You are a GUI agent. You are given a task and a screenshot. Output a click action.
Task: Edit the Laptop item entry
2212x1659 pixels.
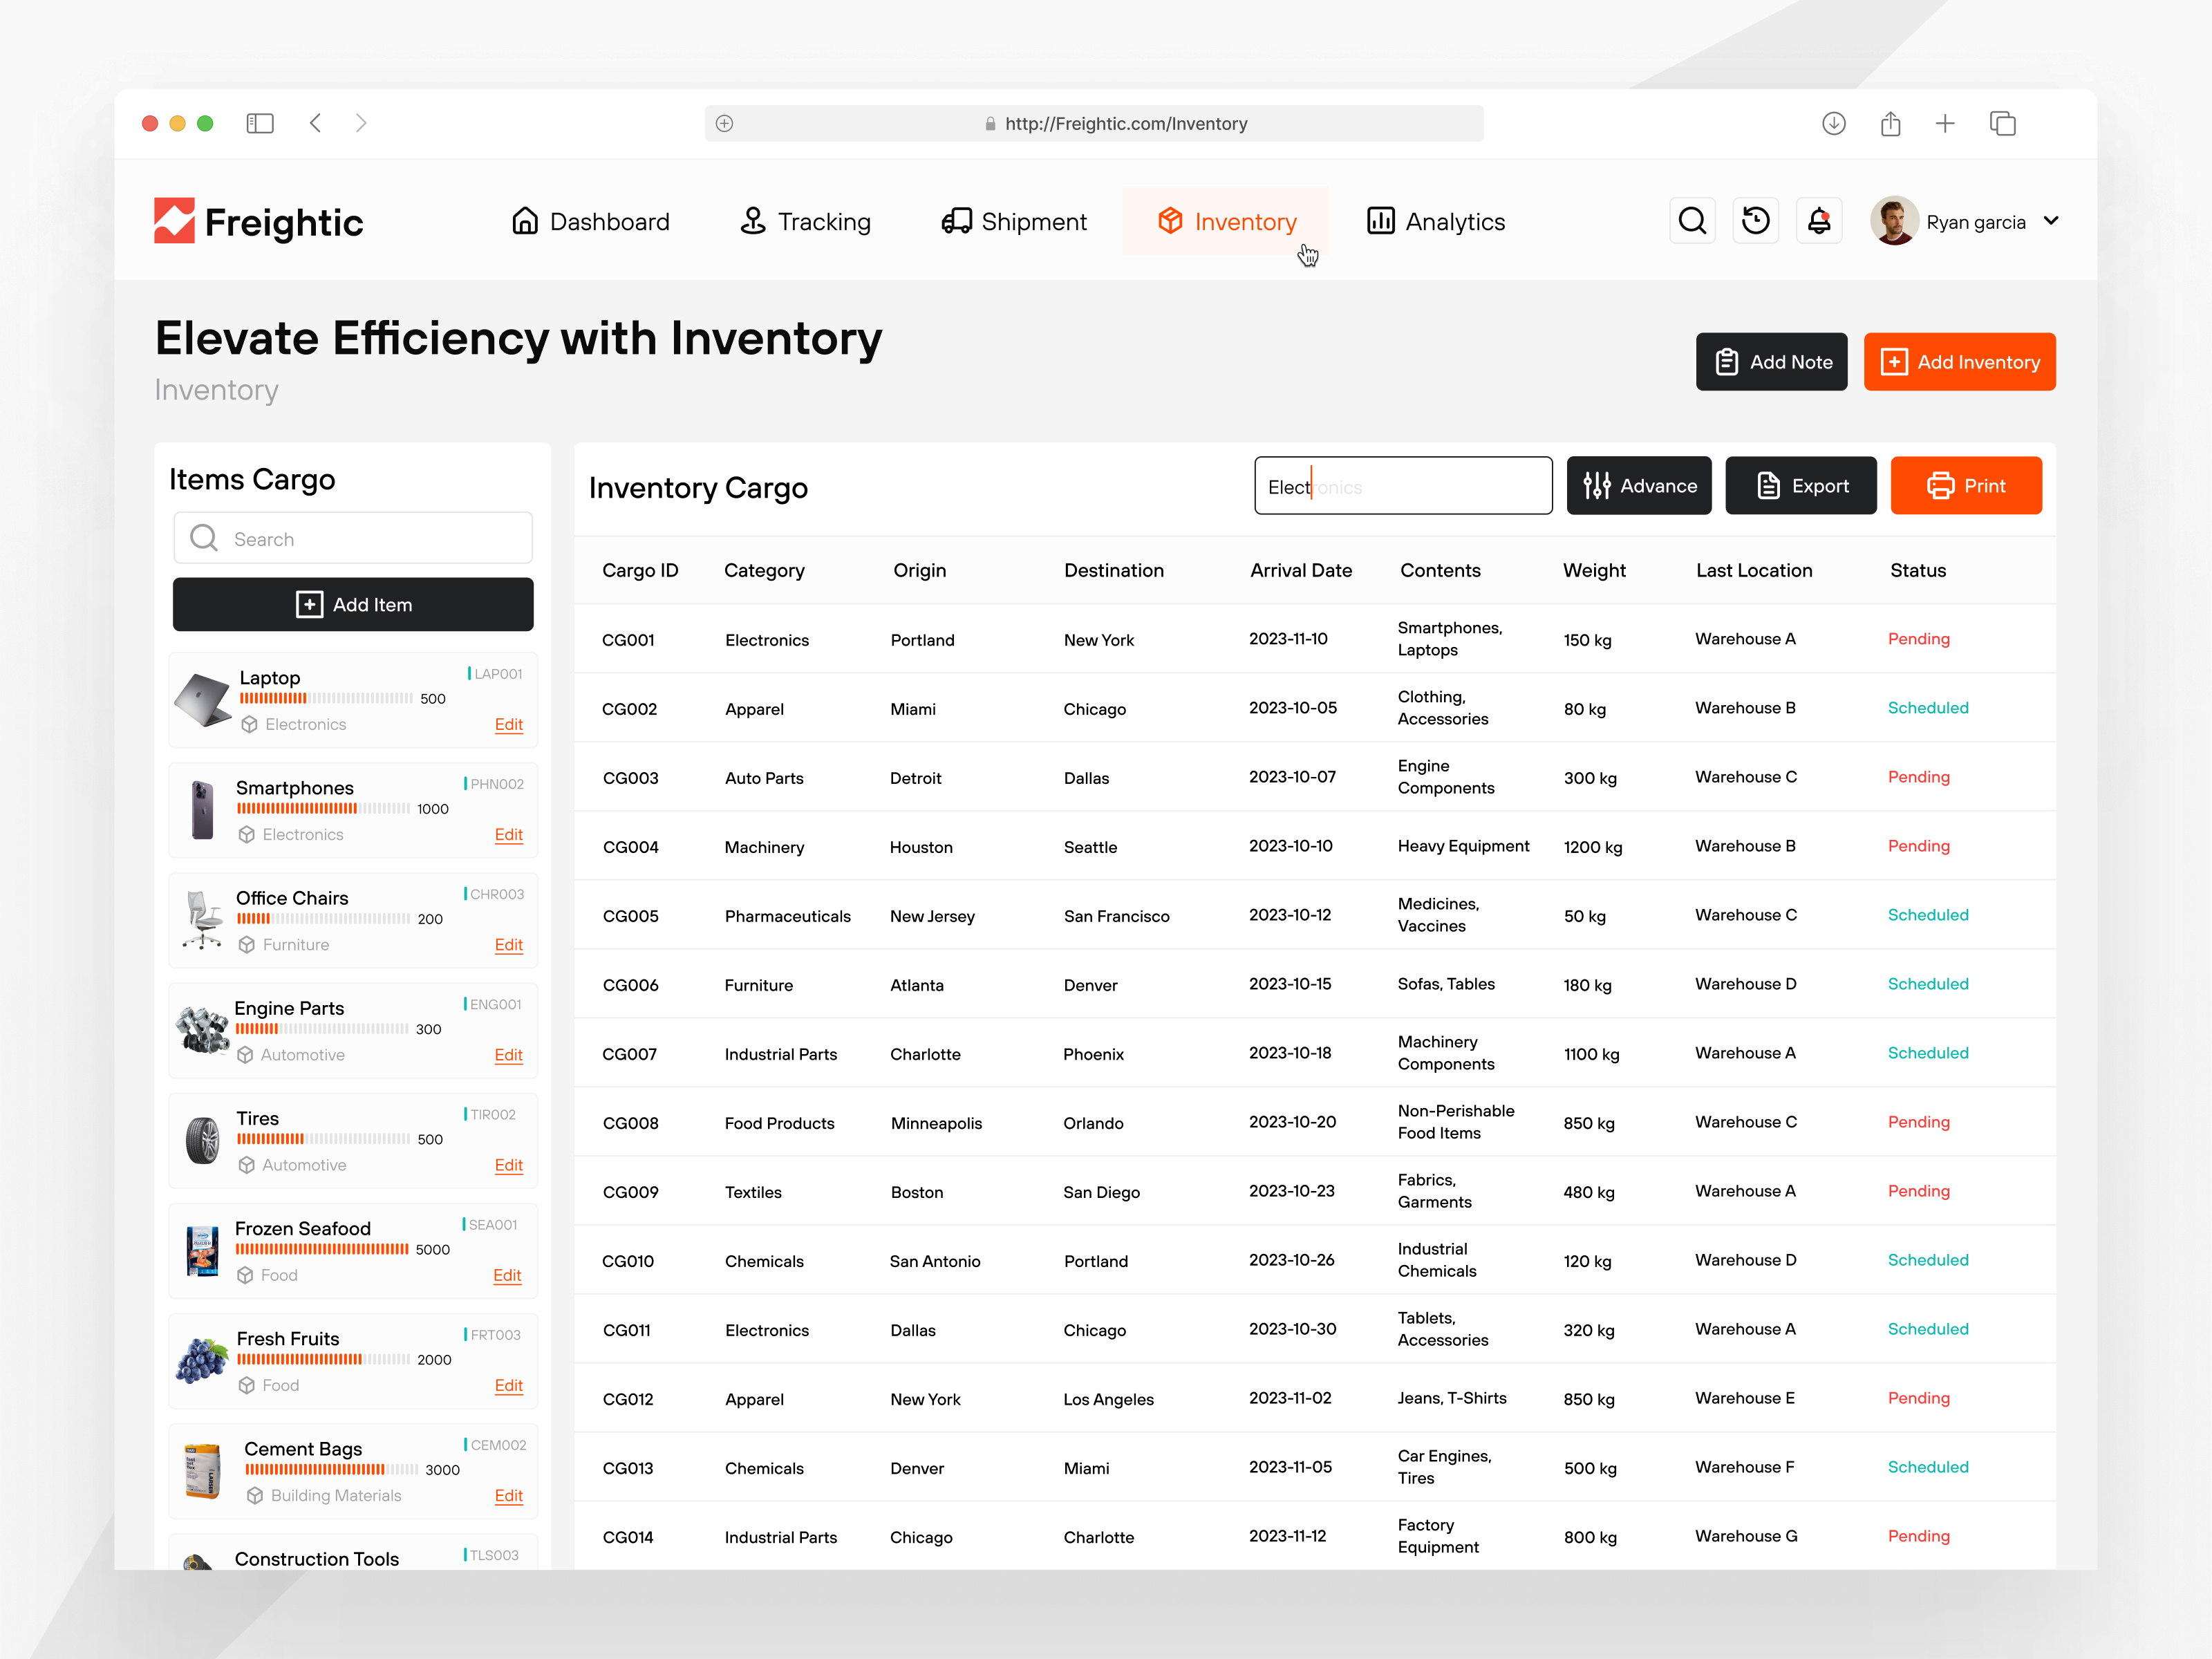coord(508,724)
